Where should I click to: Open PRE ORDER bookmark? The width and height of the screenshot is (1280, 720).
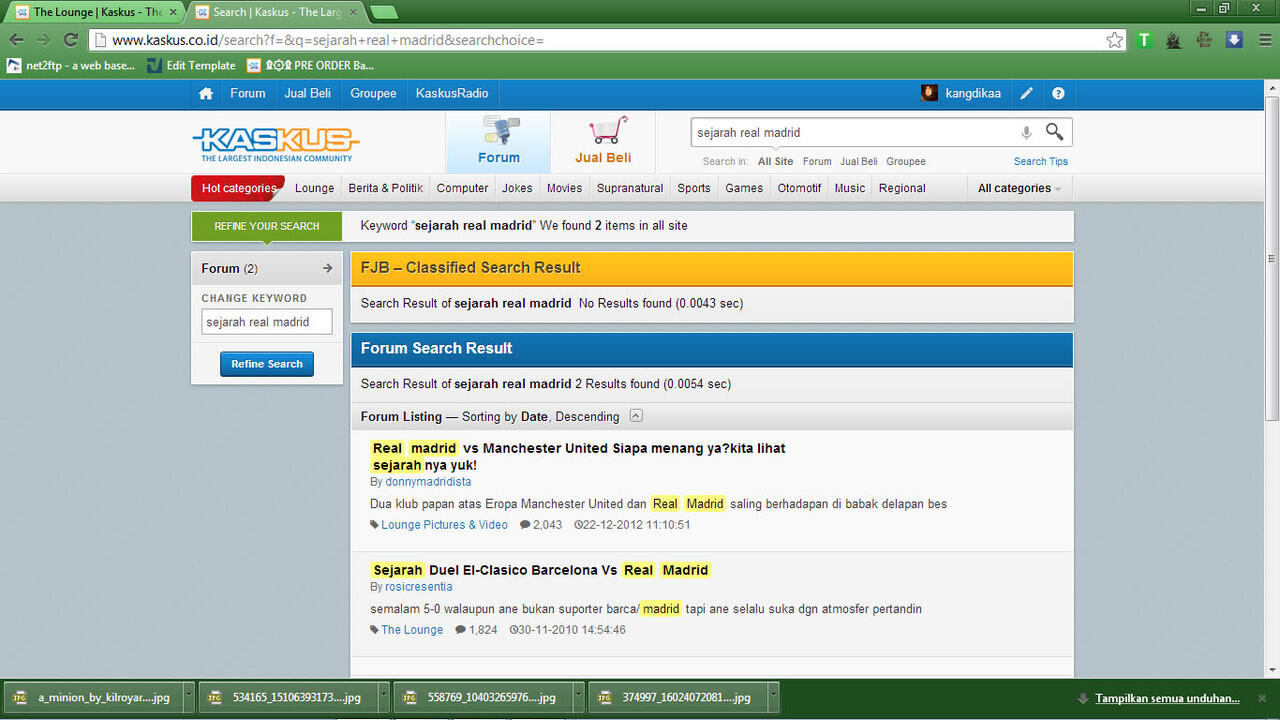click(x=310, y=66)
